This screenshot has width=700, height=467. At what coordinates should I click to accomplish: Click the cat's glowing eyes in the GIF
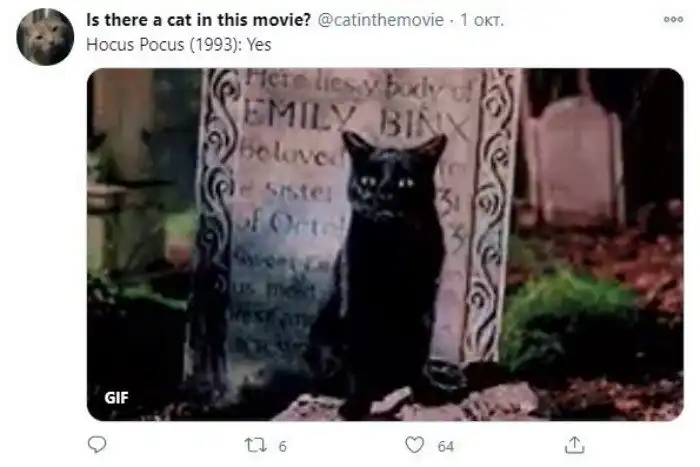(x=387, y=182)
